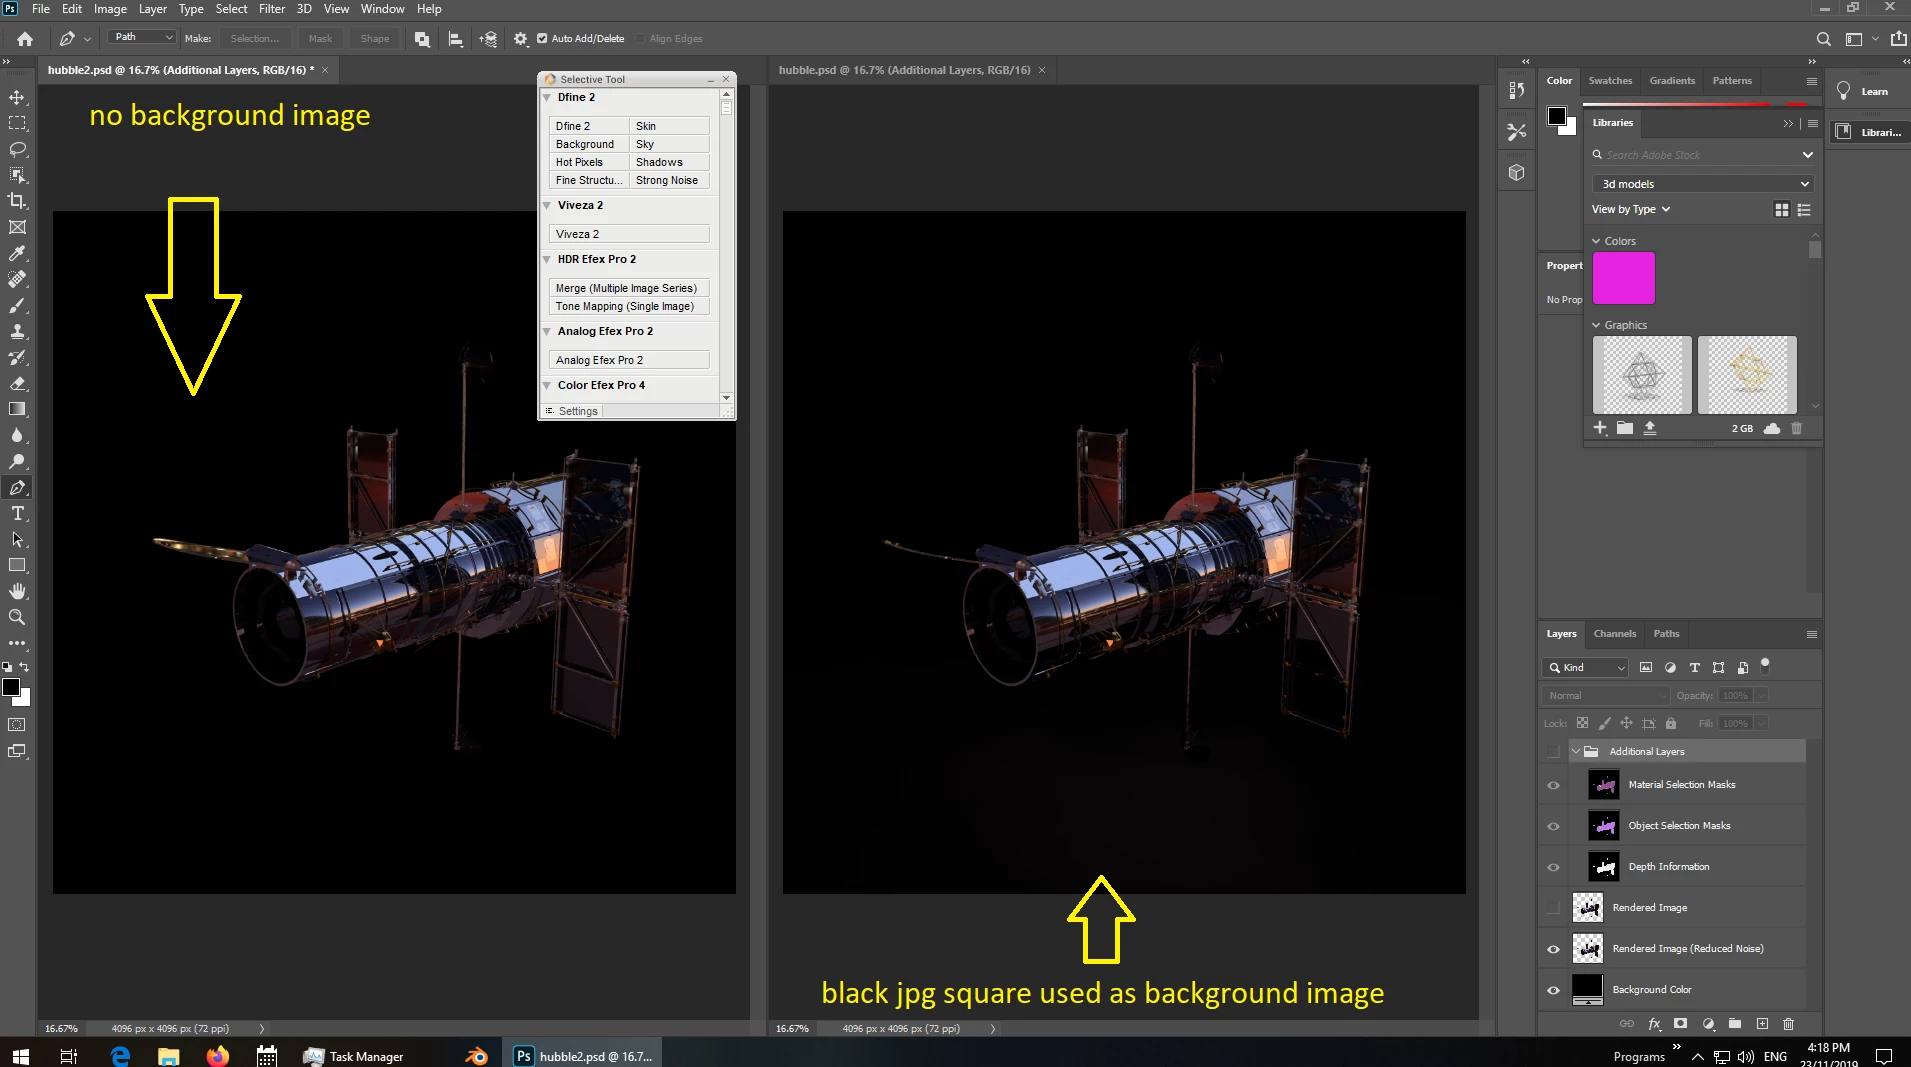Open the Window menu
This screenshot has width=1911, height=1067.
[x=382, y=9]
